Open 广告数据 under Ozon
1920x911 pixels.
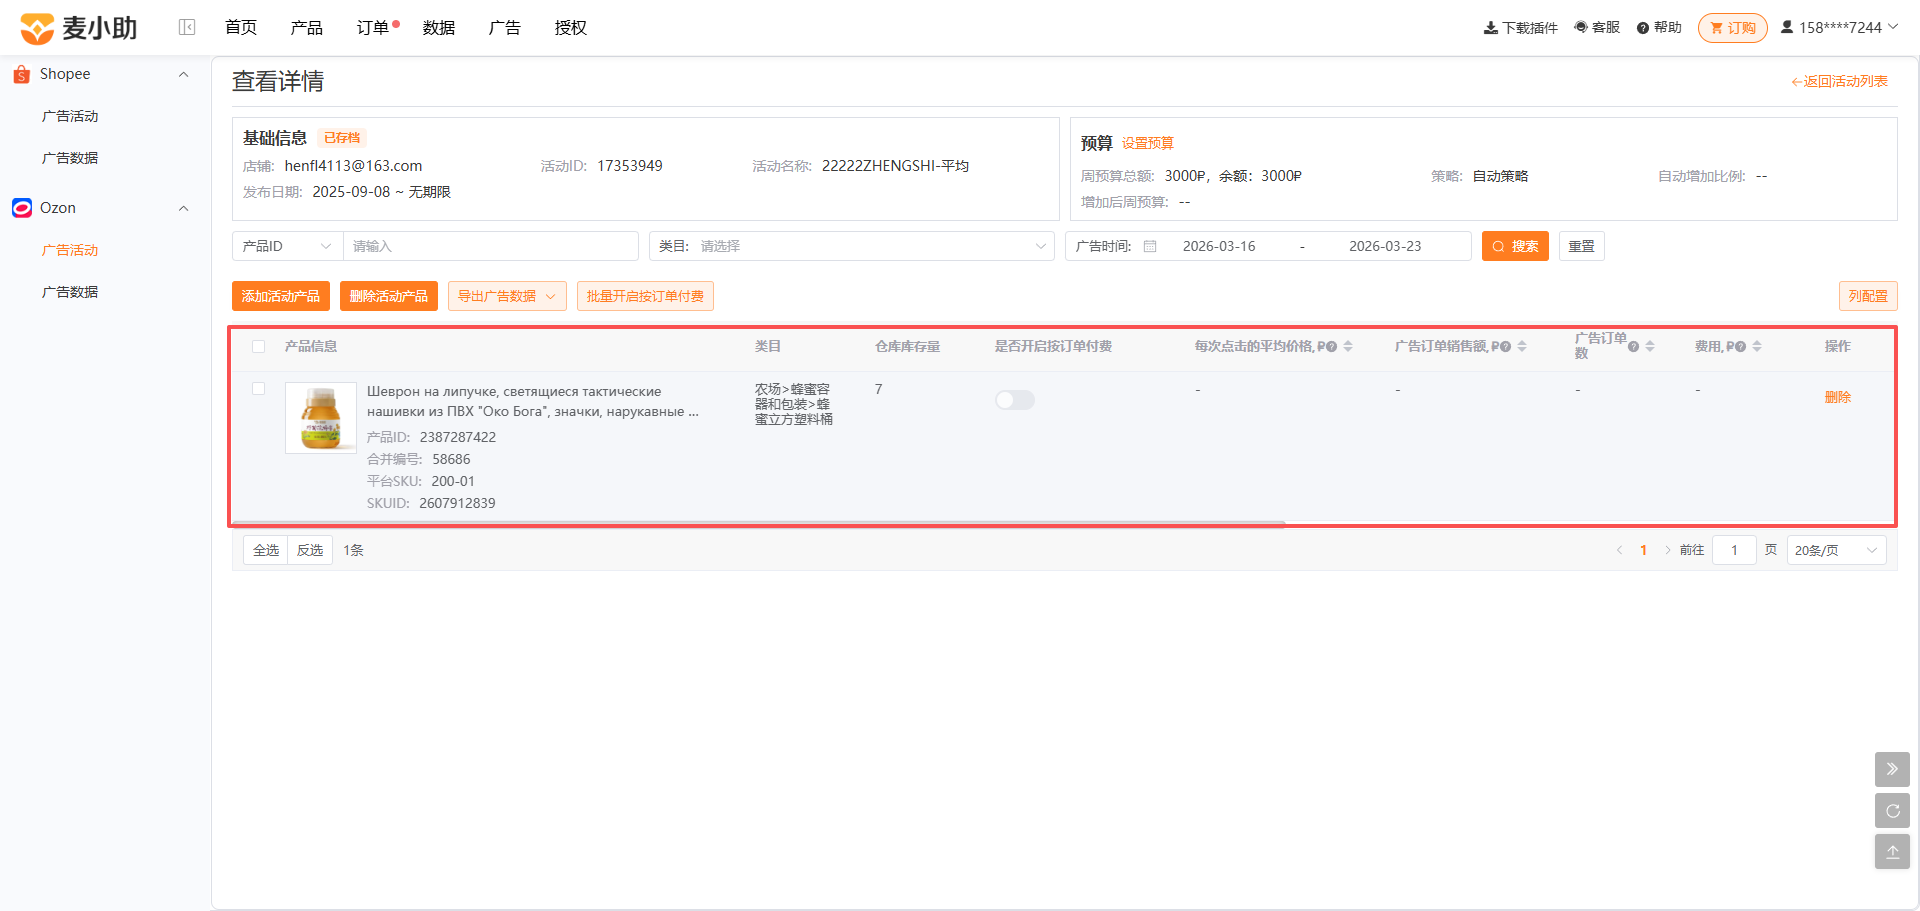point(70,292)
